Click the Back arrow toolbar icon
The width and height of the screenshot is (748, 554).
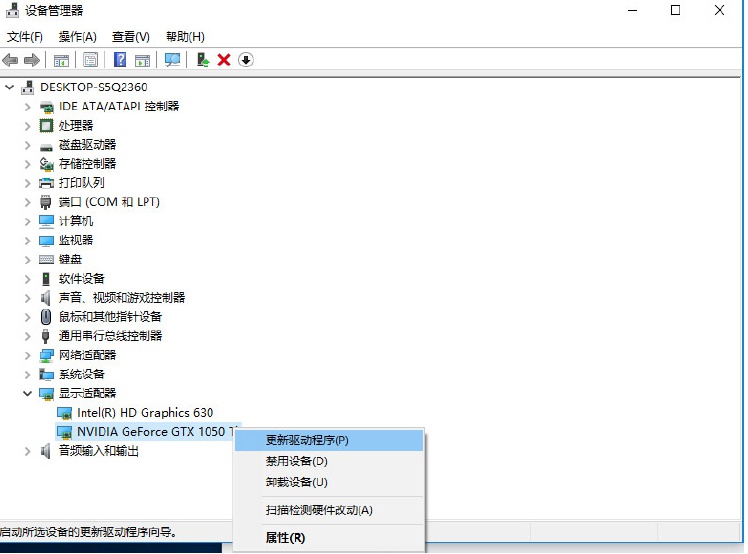10,60
